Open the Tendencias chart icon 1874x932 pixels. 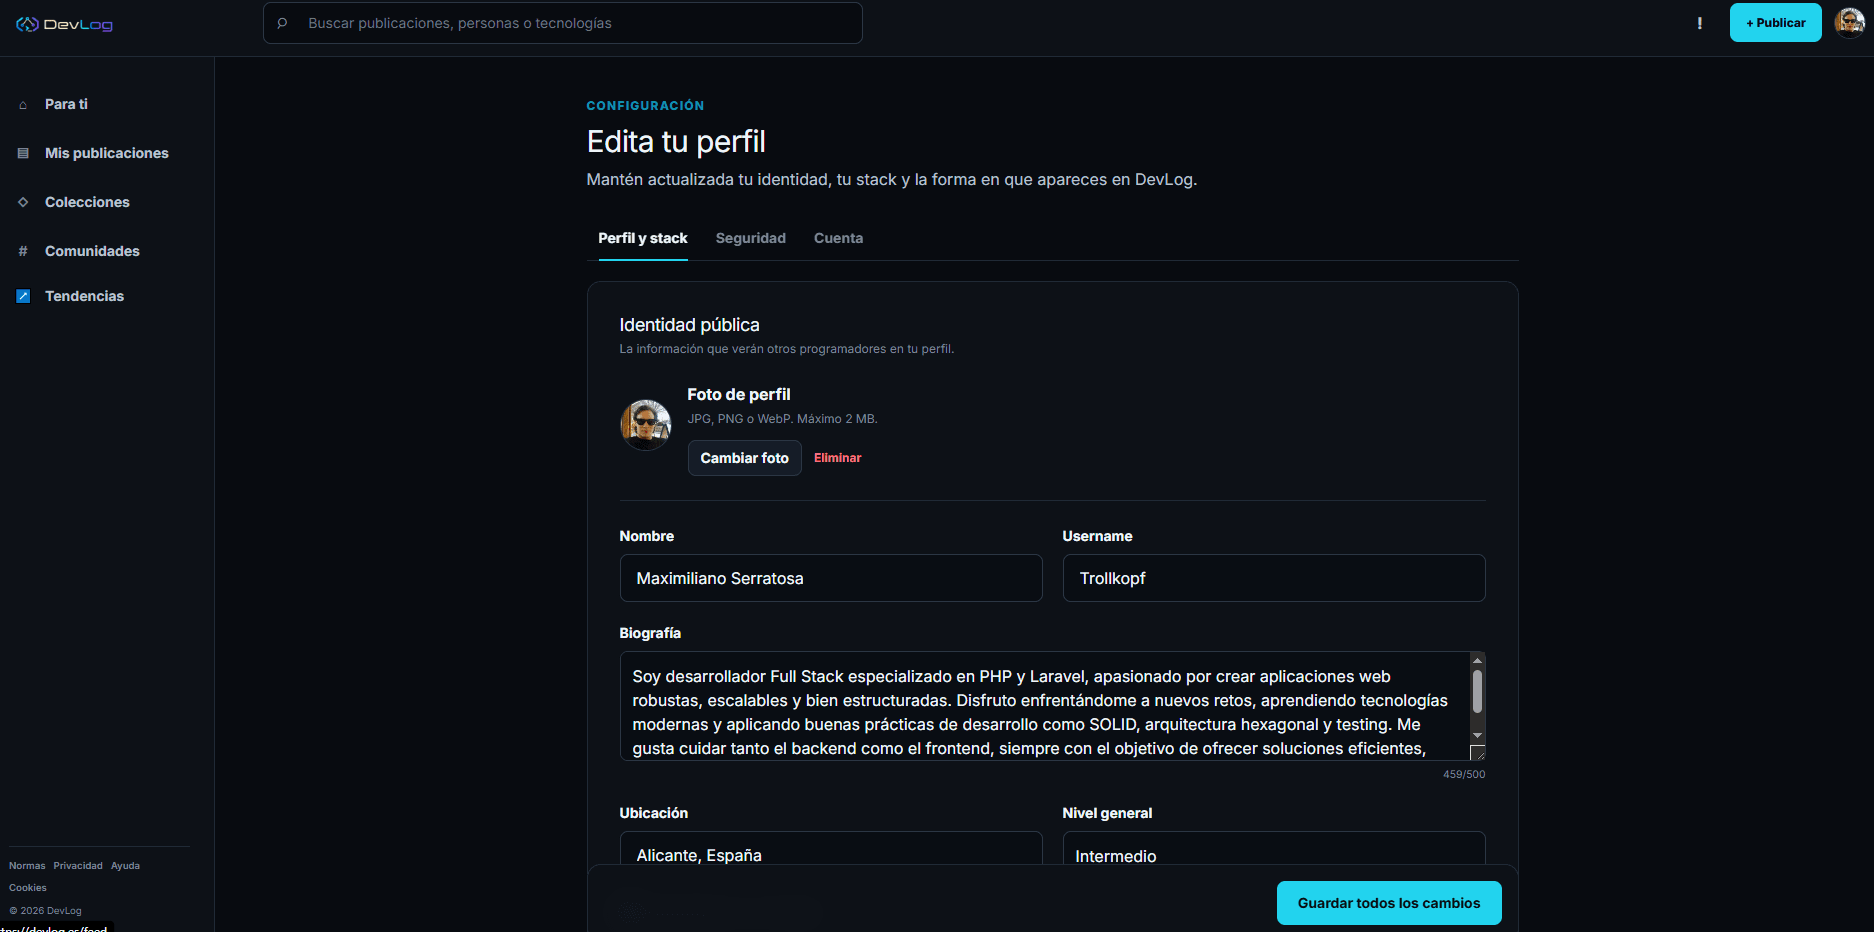coord(23,296)
